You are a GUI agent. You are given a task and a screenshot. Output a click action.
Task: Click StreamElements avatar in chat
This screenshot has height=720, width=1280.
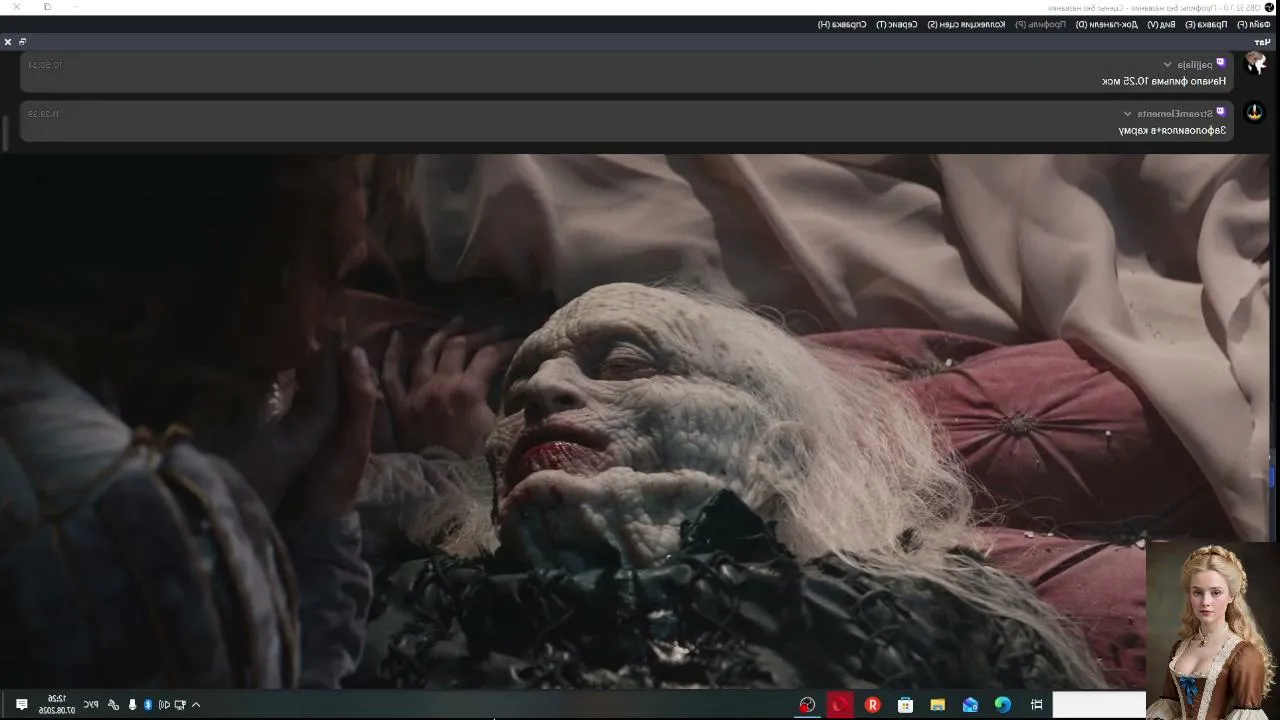coord(1254,112)
